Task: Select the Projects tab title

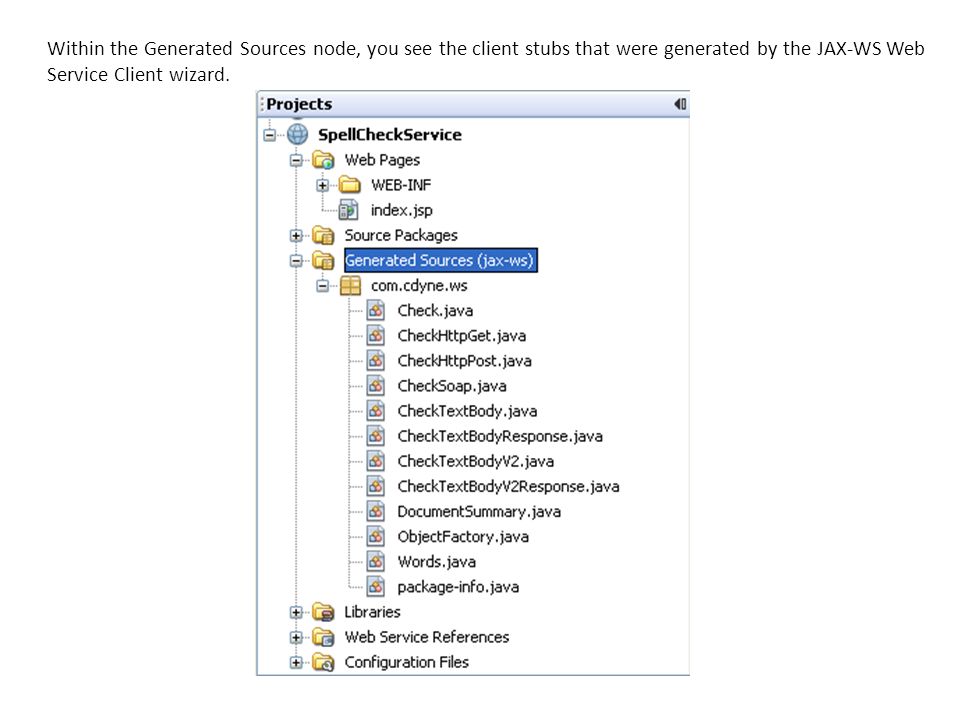Action: 299,104
